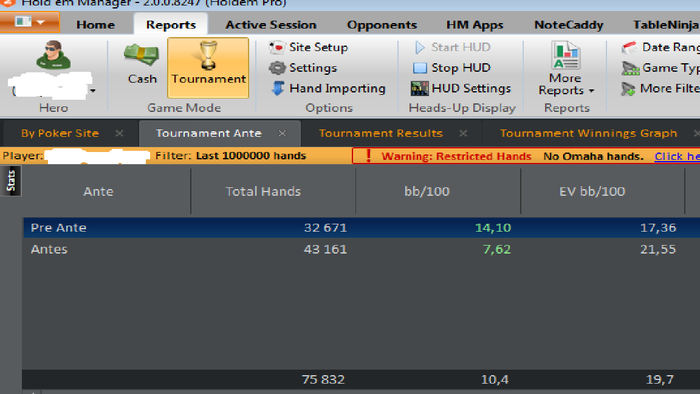Switch to Tournament Results report tab

[381, 133]
